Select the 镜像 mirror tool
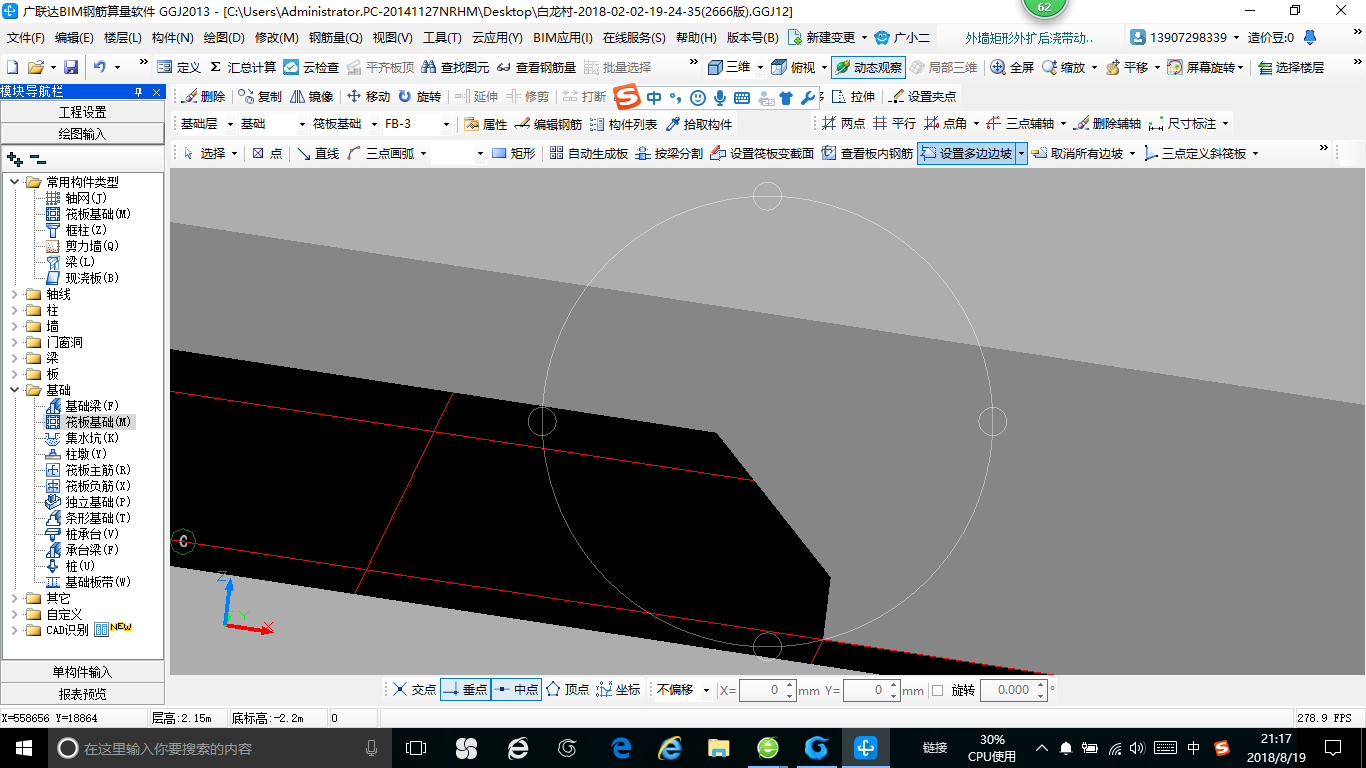This screenshot has width=1366, height=768. pyautogui.click(x=312, y=97)
